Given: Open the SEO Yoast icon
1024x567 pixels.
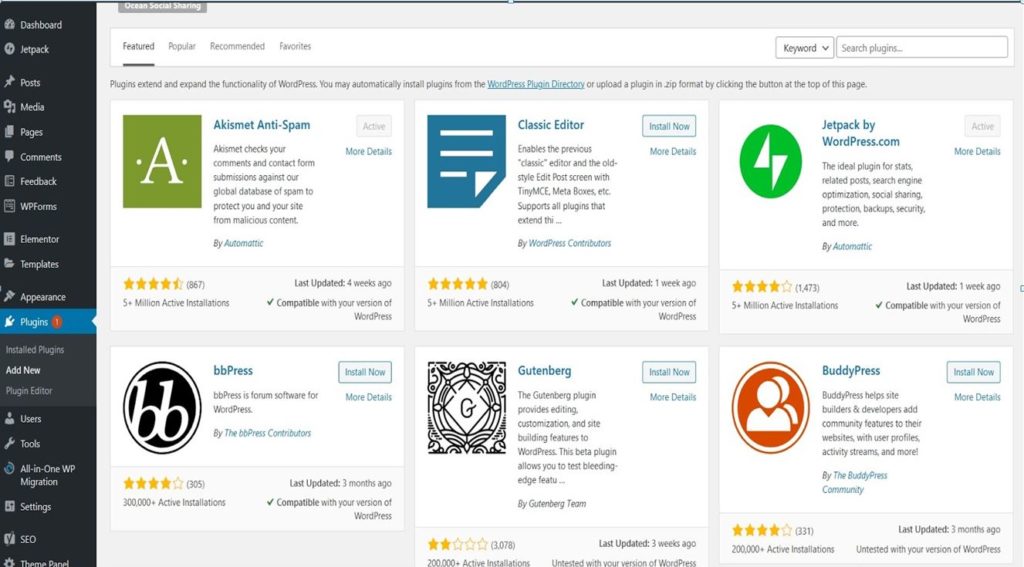Looking at the screenshot, I should (9, 539).
